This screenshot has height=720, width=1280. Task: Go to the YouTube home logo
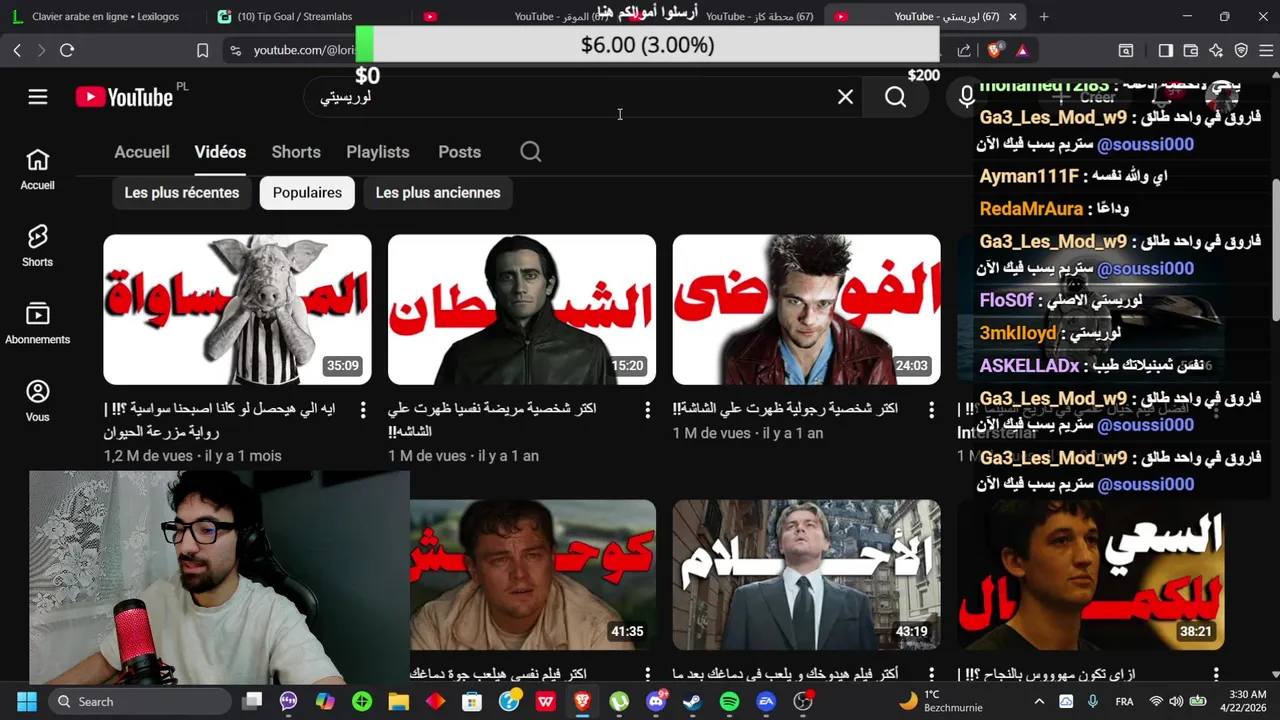click(x=124, y=97)
